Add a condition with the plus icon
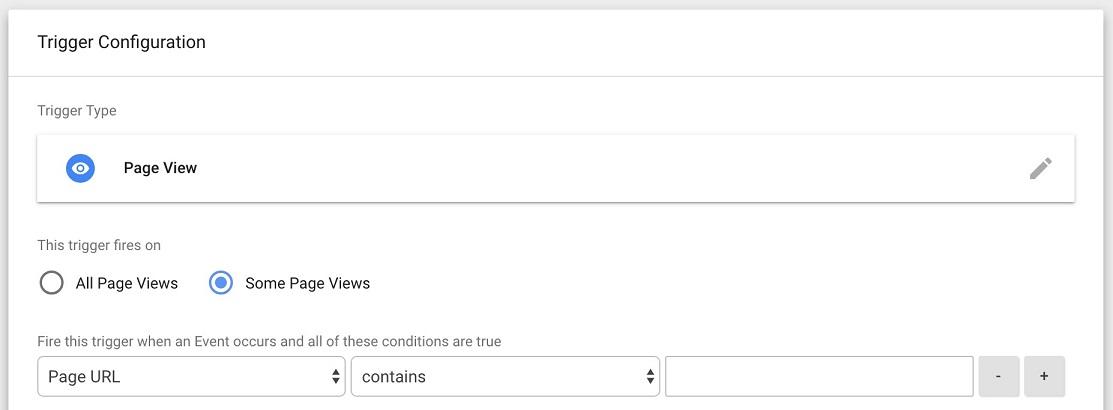 [x=1044, y=377]
